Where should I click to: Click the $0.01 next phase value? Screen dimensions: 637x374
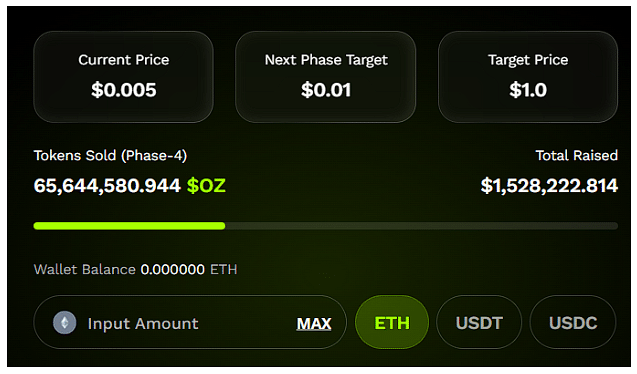tap(326, 90)
